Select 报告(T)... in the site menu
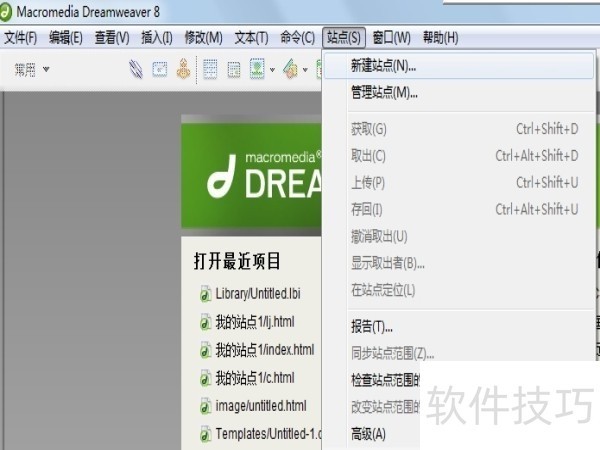This screenshot has width=600, height=450. click(459, 327)
